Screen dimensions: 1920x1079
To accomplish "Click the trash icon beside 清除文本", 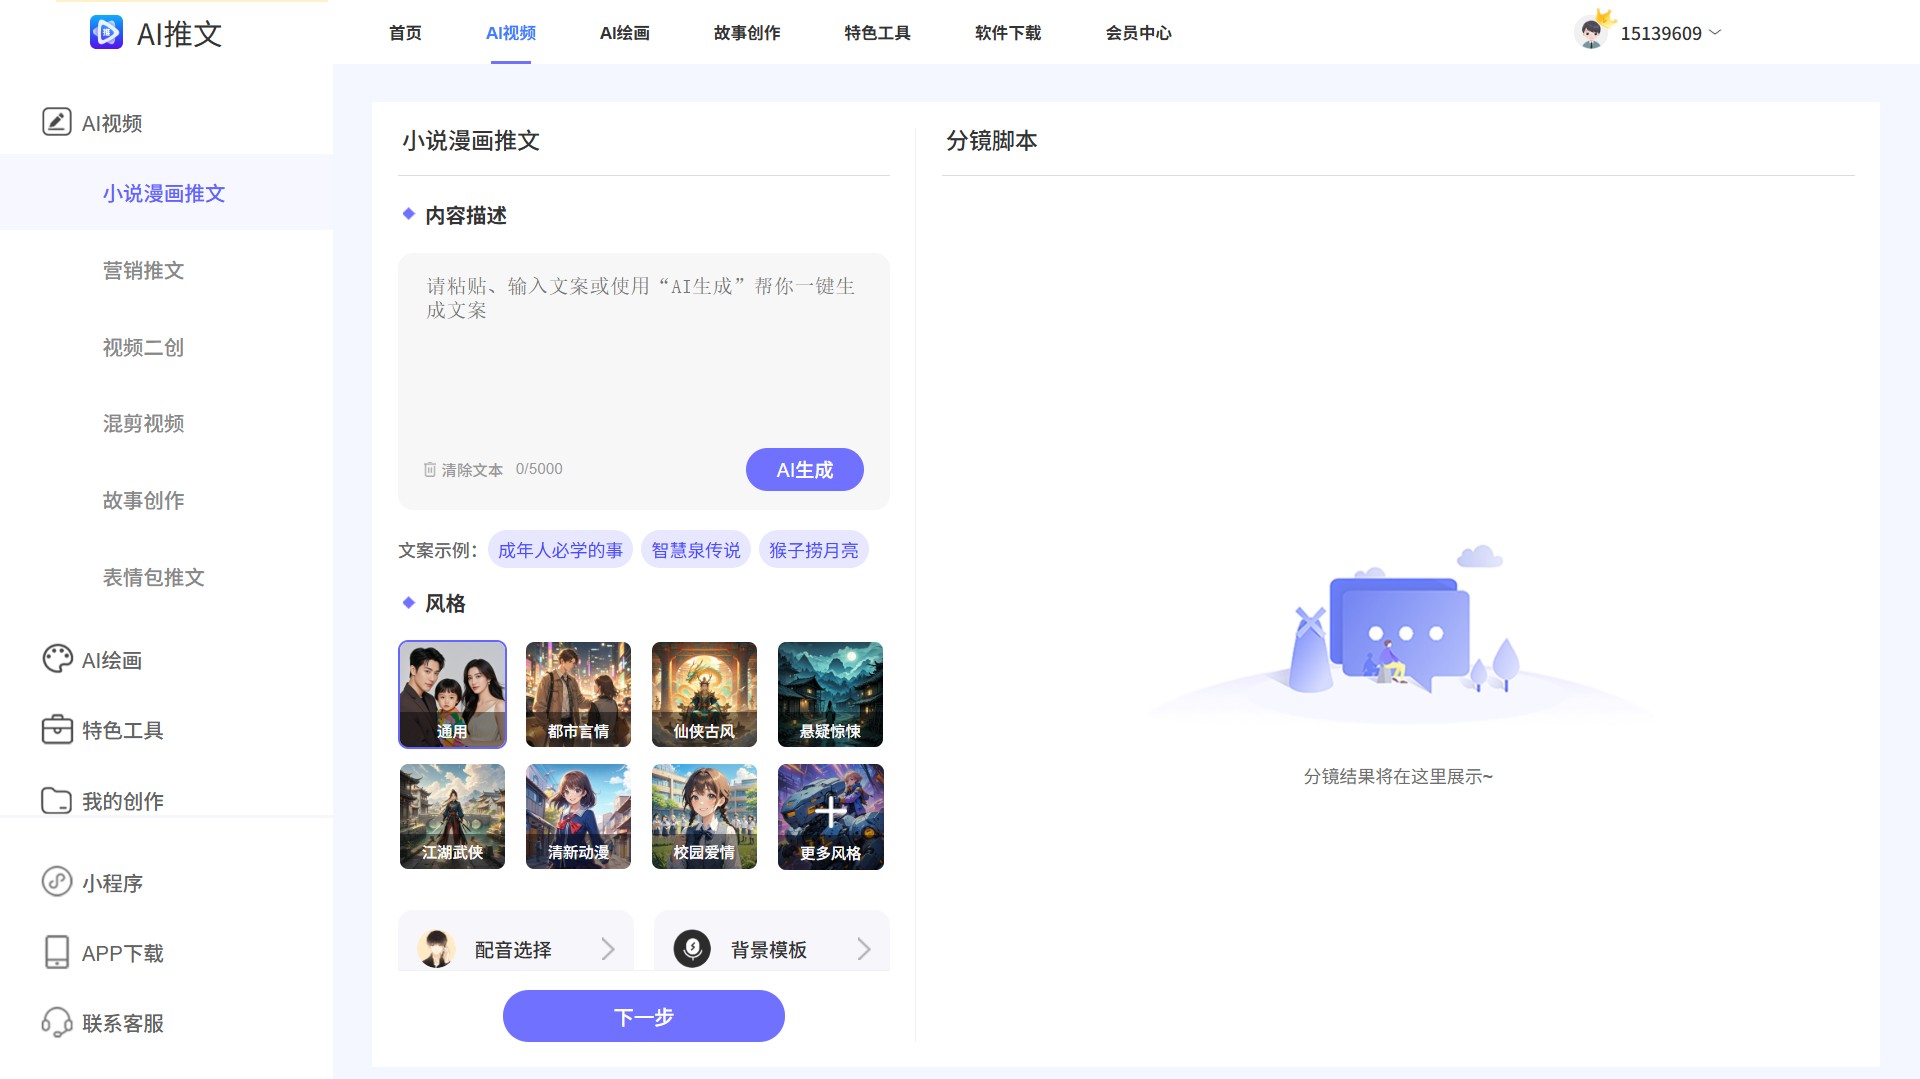I will pos(430,469).
